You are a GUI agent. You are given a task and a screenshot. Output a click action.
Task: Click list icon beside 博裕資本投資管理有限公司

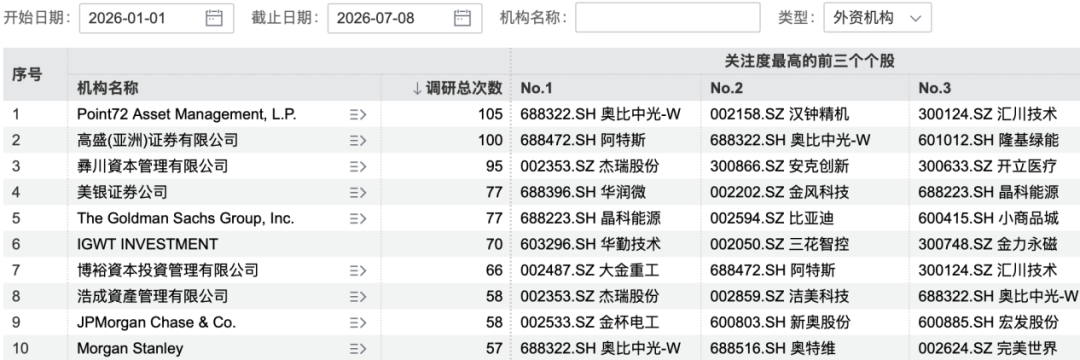pos(357,270)
